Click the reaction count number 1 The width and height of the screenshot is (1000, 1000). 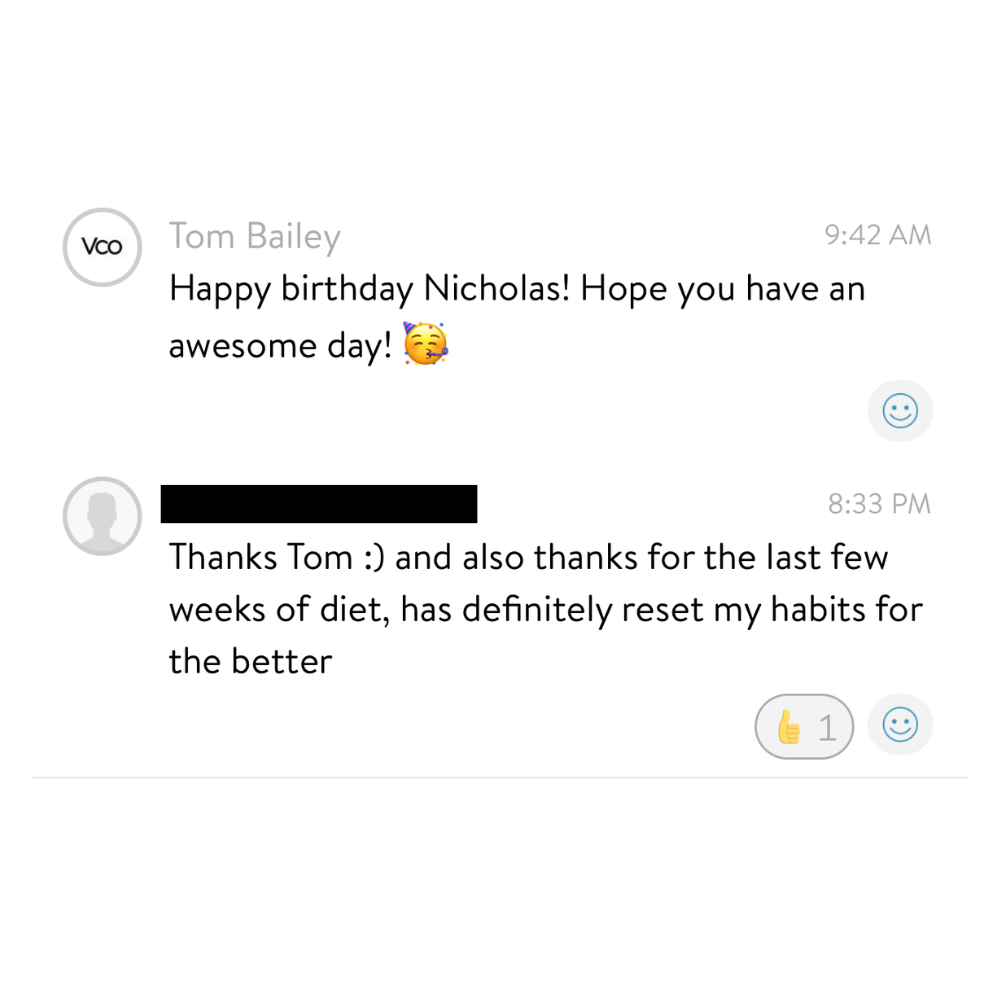pyautogui.click(x=827, y=728)
